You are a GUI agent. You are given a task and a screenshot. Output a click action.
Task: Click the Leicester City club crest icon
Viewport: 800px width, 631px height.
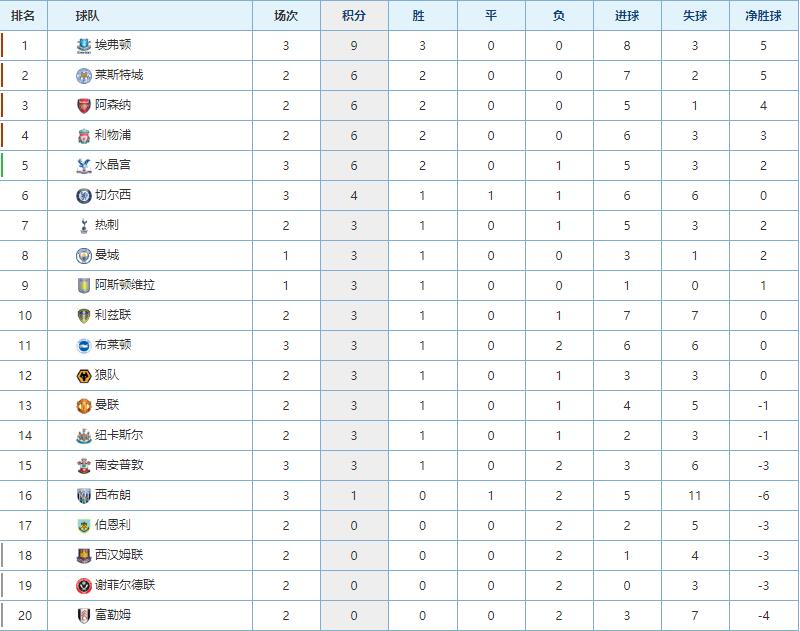pyautogui.click(x=84, y=75)
